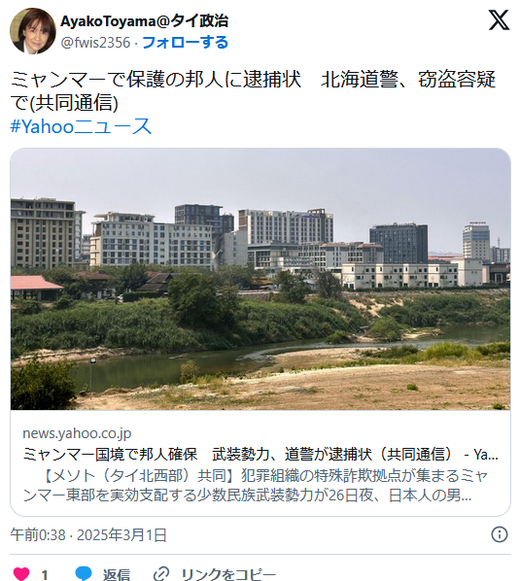The image size is (520, 581).
Task: Click the tweet text about 逮捕状
Action: 253,91
